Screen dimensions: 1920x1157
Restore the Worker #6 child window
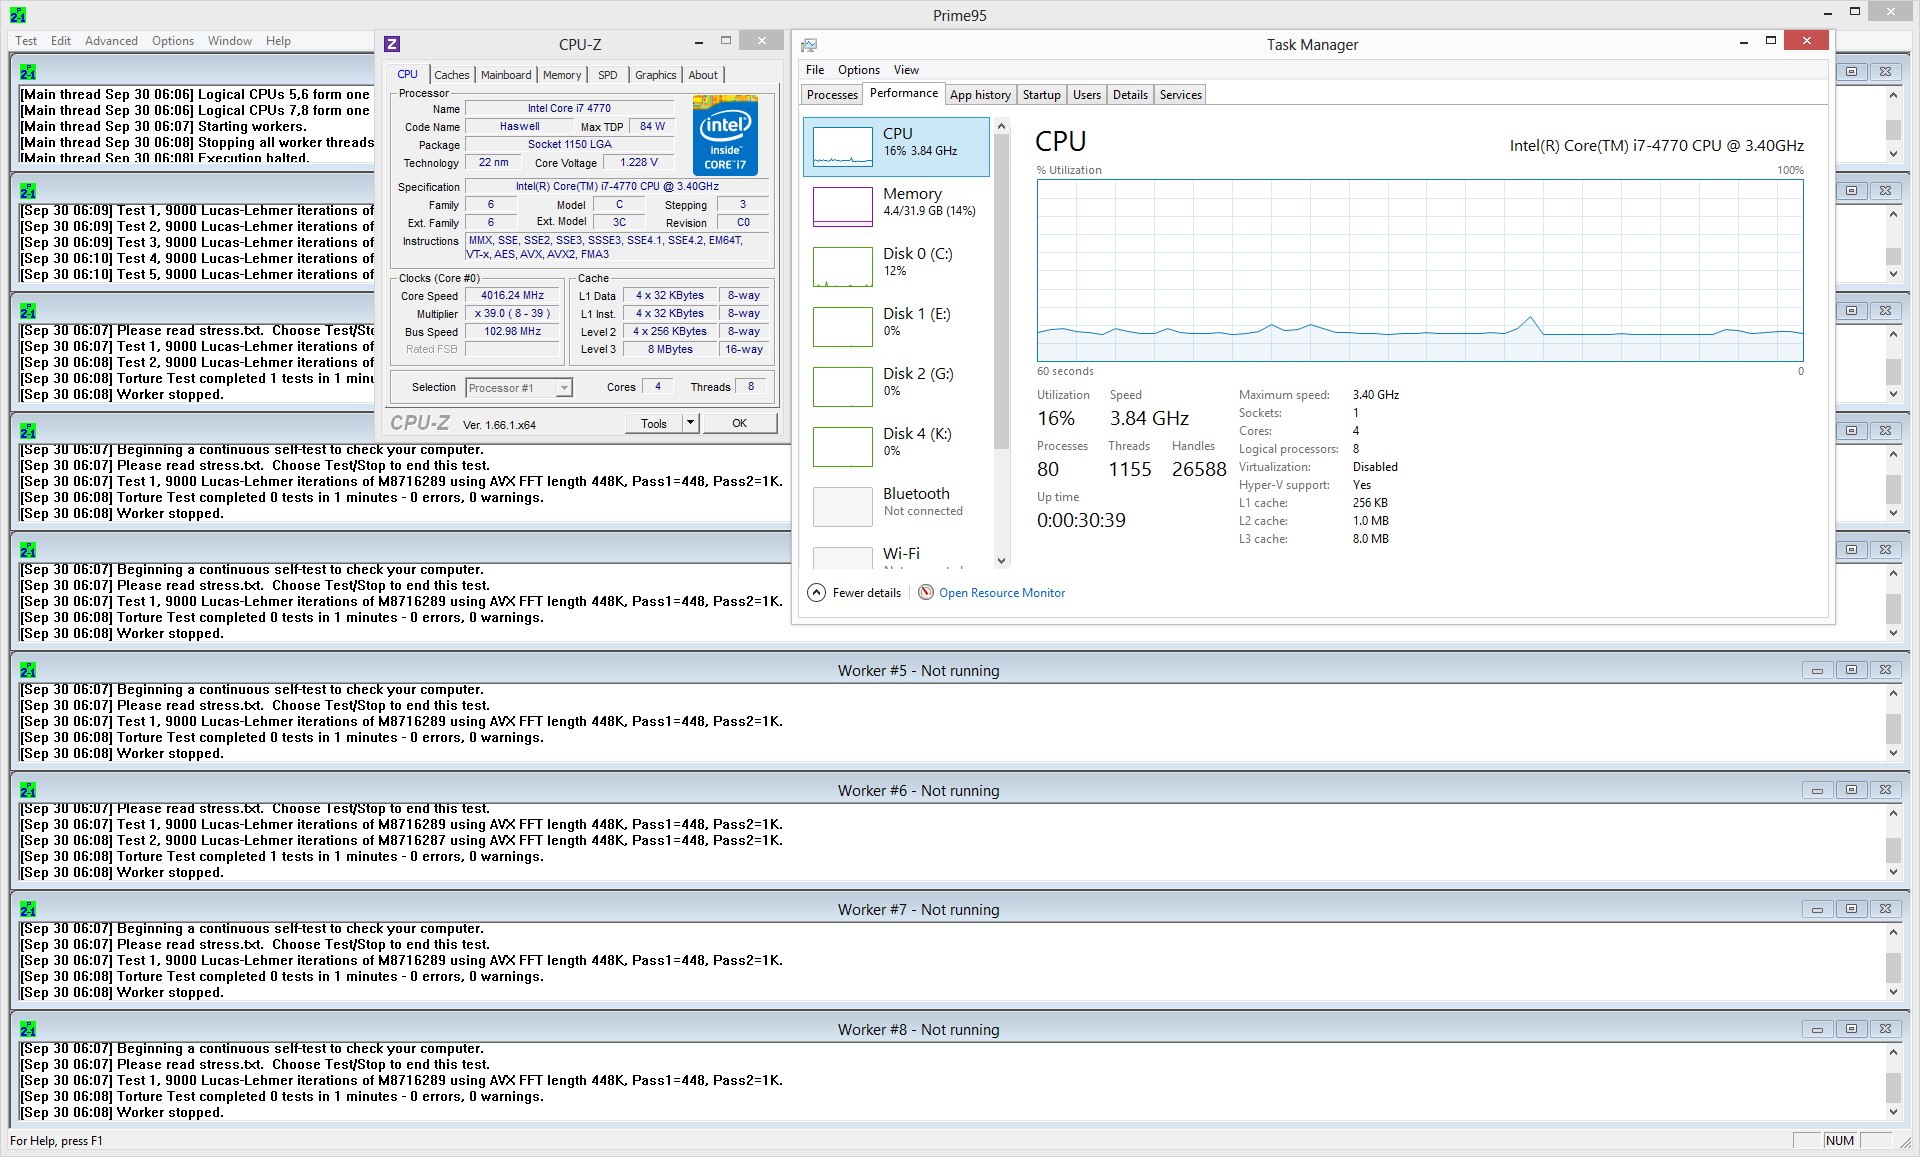click(x=1851, y=791)
